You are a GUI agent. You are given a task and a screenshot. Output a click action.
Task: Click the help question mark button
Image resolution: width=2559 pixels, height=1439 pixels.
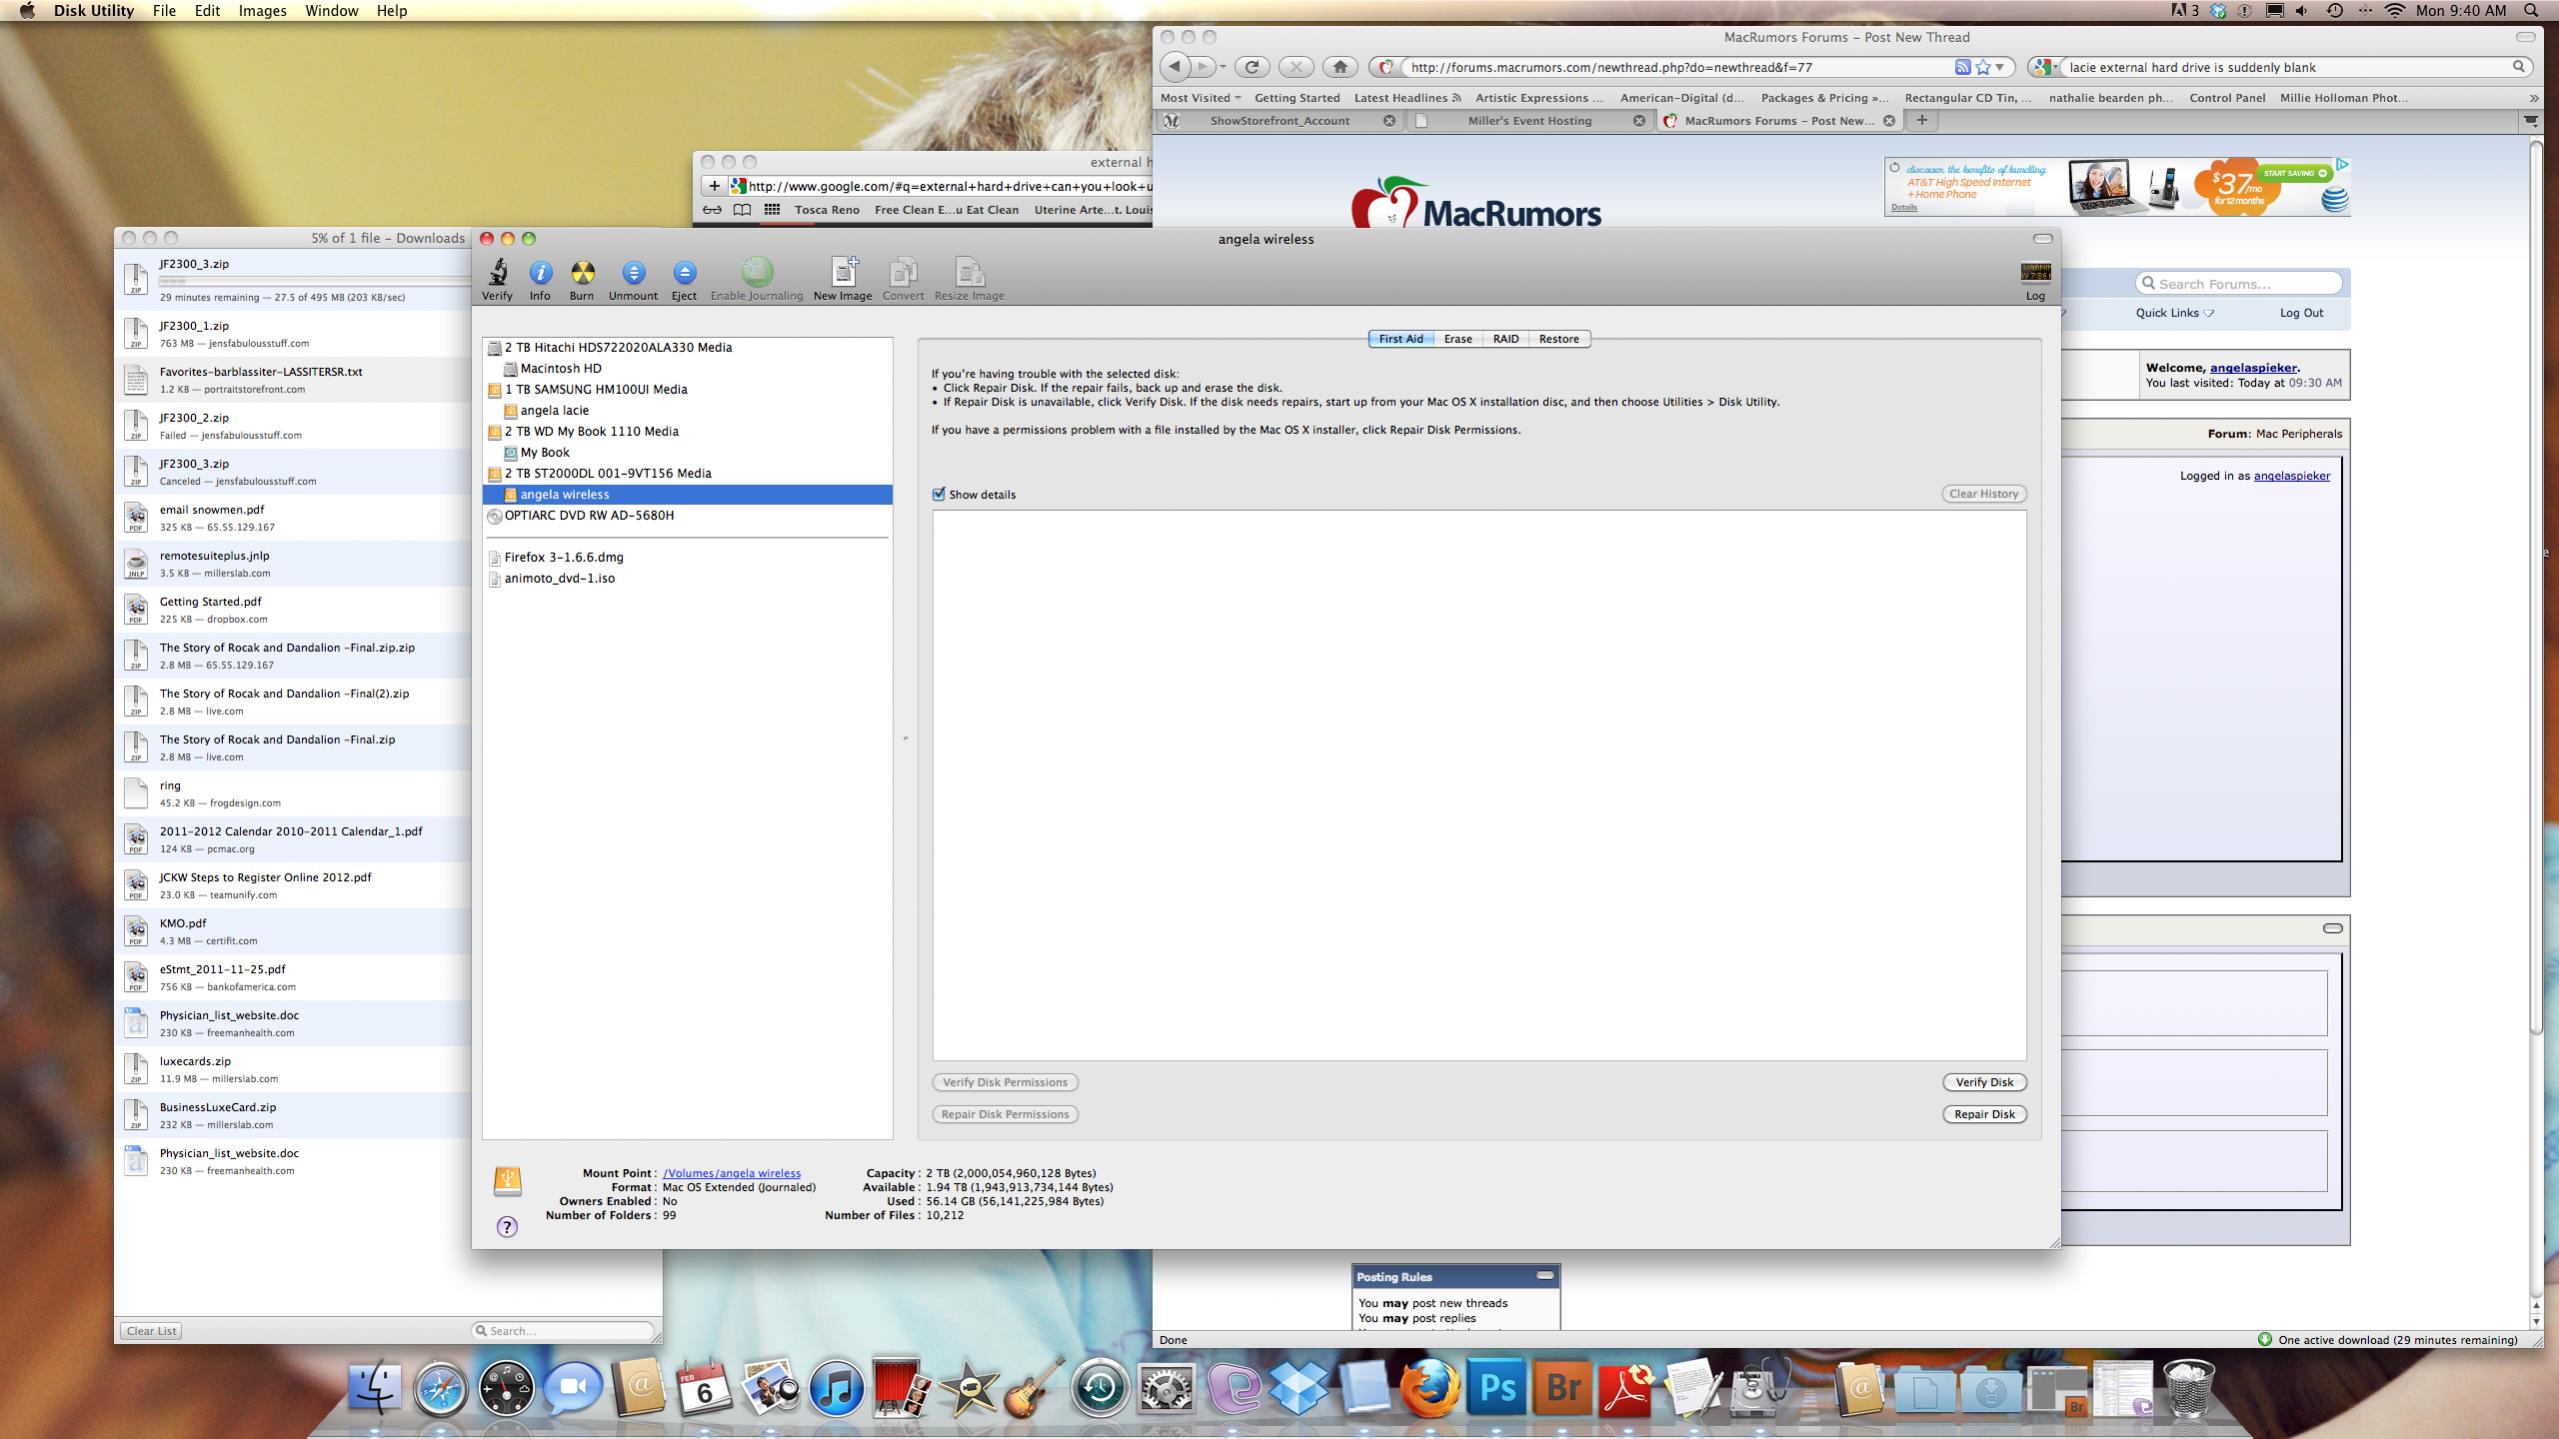pos(507,1227)
